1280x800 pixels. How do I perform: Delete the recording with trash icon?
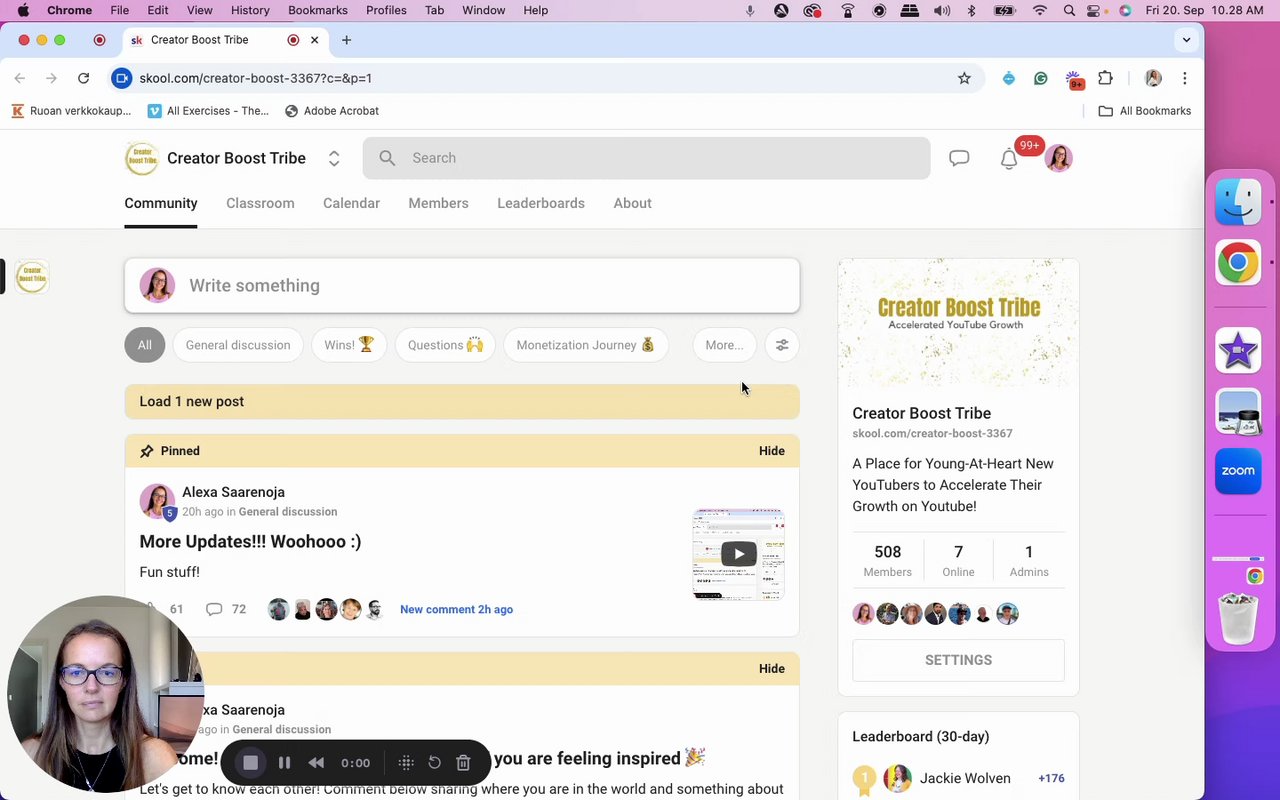pos(463,763)
